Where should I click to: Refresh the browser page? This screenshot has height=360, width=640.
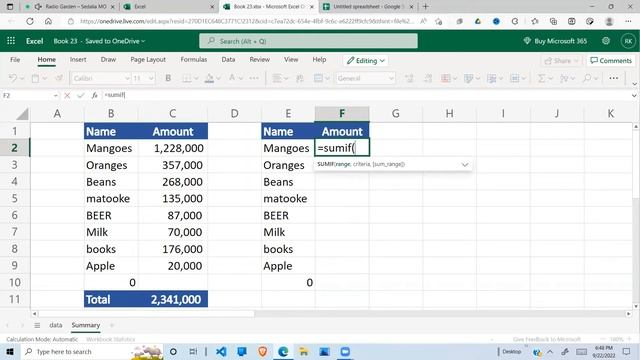30,21
